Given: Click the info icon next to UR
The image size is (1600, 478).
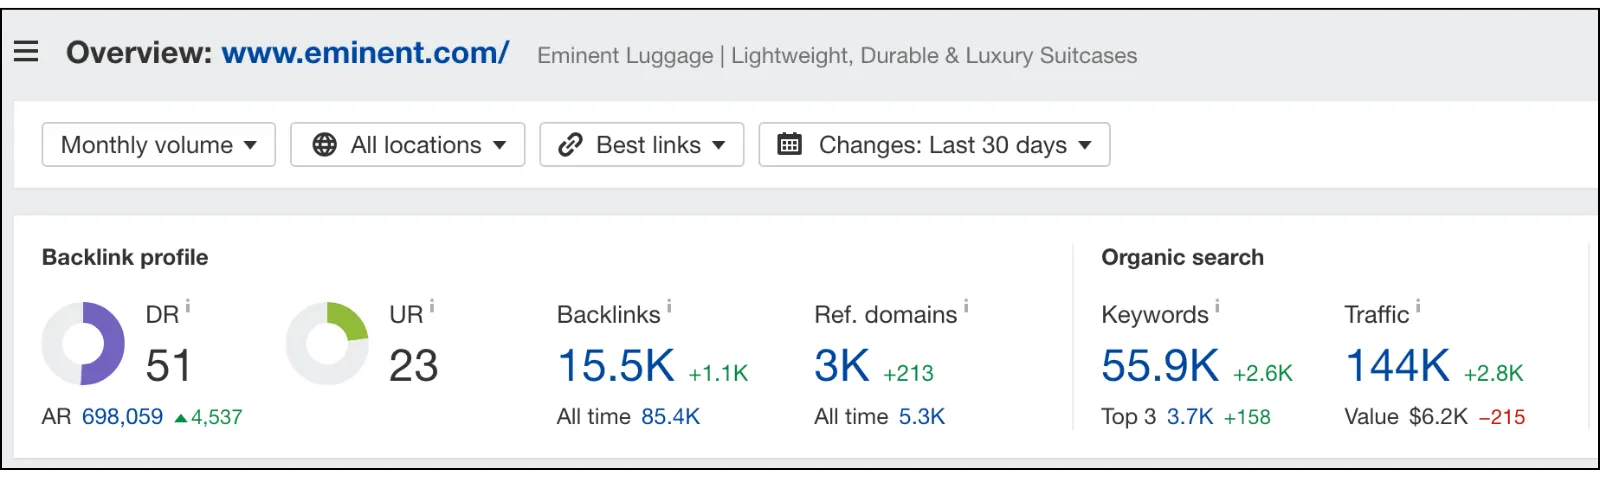Looking at the screenshot, I should click(x=432, y=307).
